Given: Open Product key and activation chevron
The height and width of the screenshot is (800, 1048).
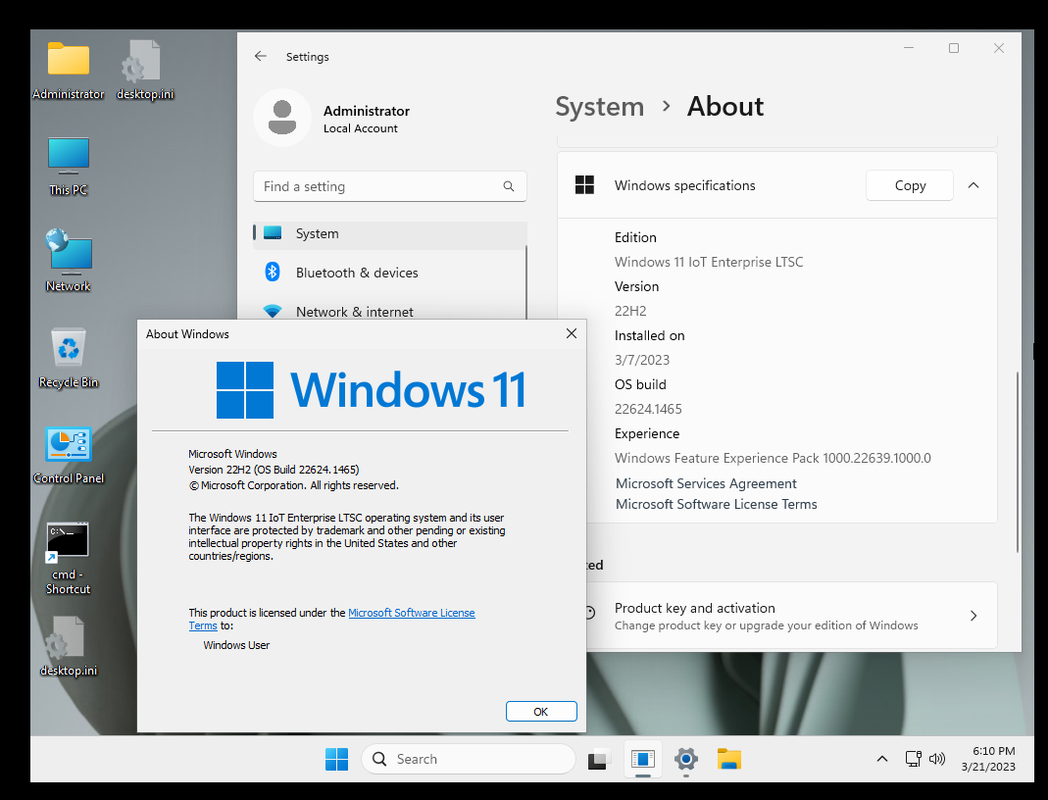Looking at the screenshot, I should [x=973, y=616].
